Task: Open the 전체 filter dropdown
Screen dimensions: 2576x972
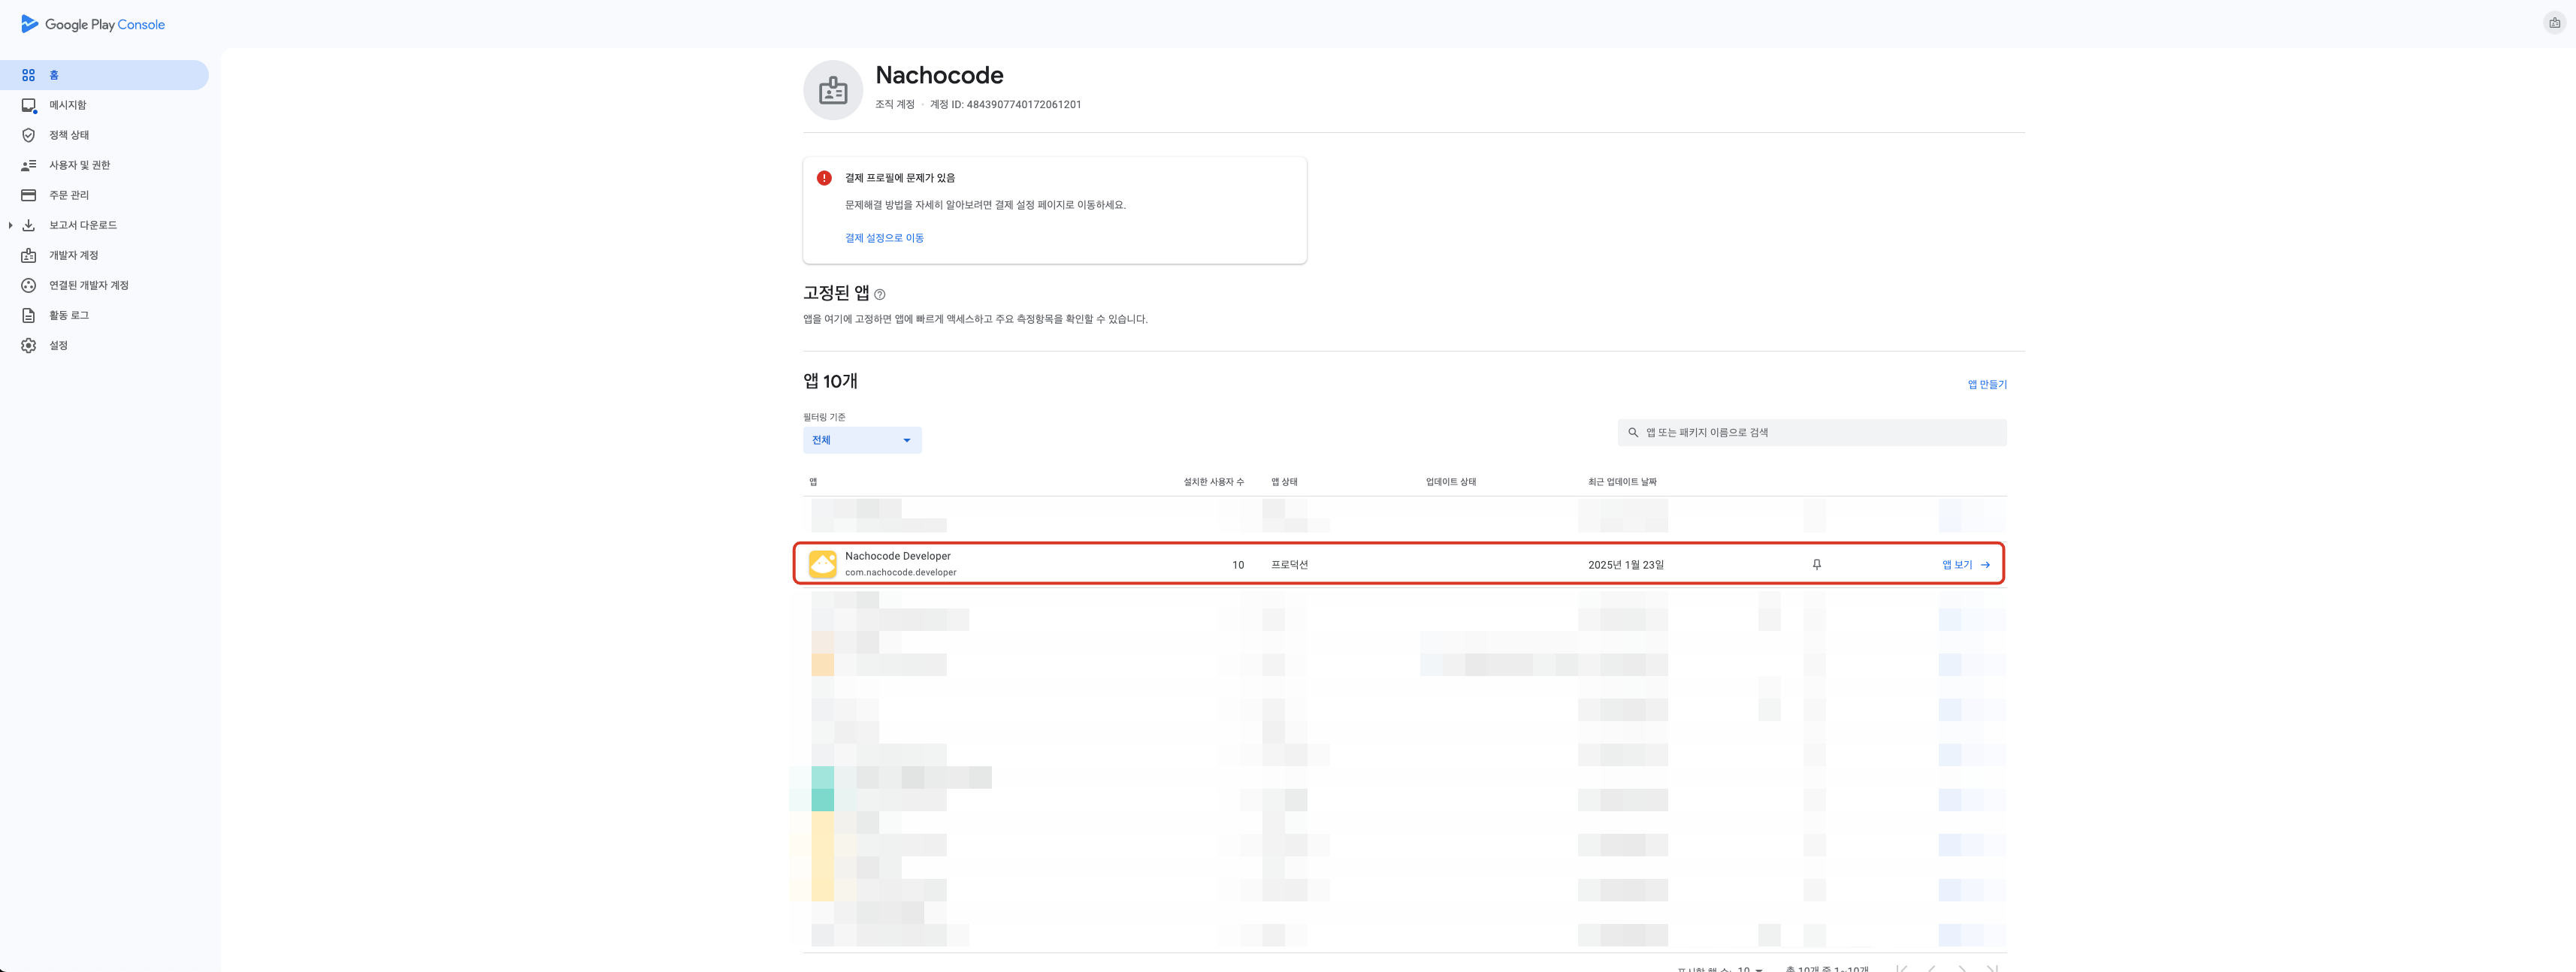Action: pyautogui.click(x=861, y=440)
